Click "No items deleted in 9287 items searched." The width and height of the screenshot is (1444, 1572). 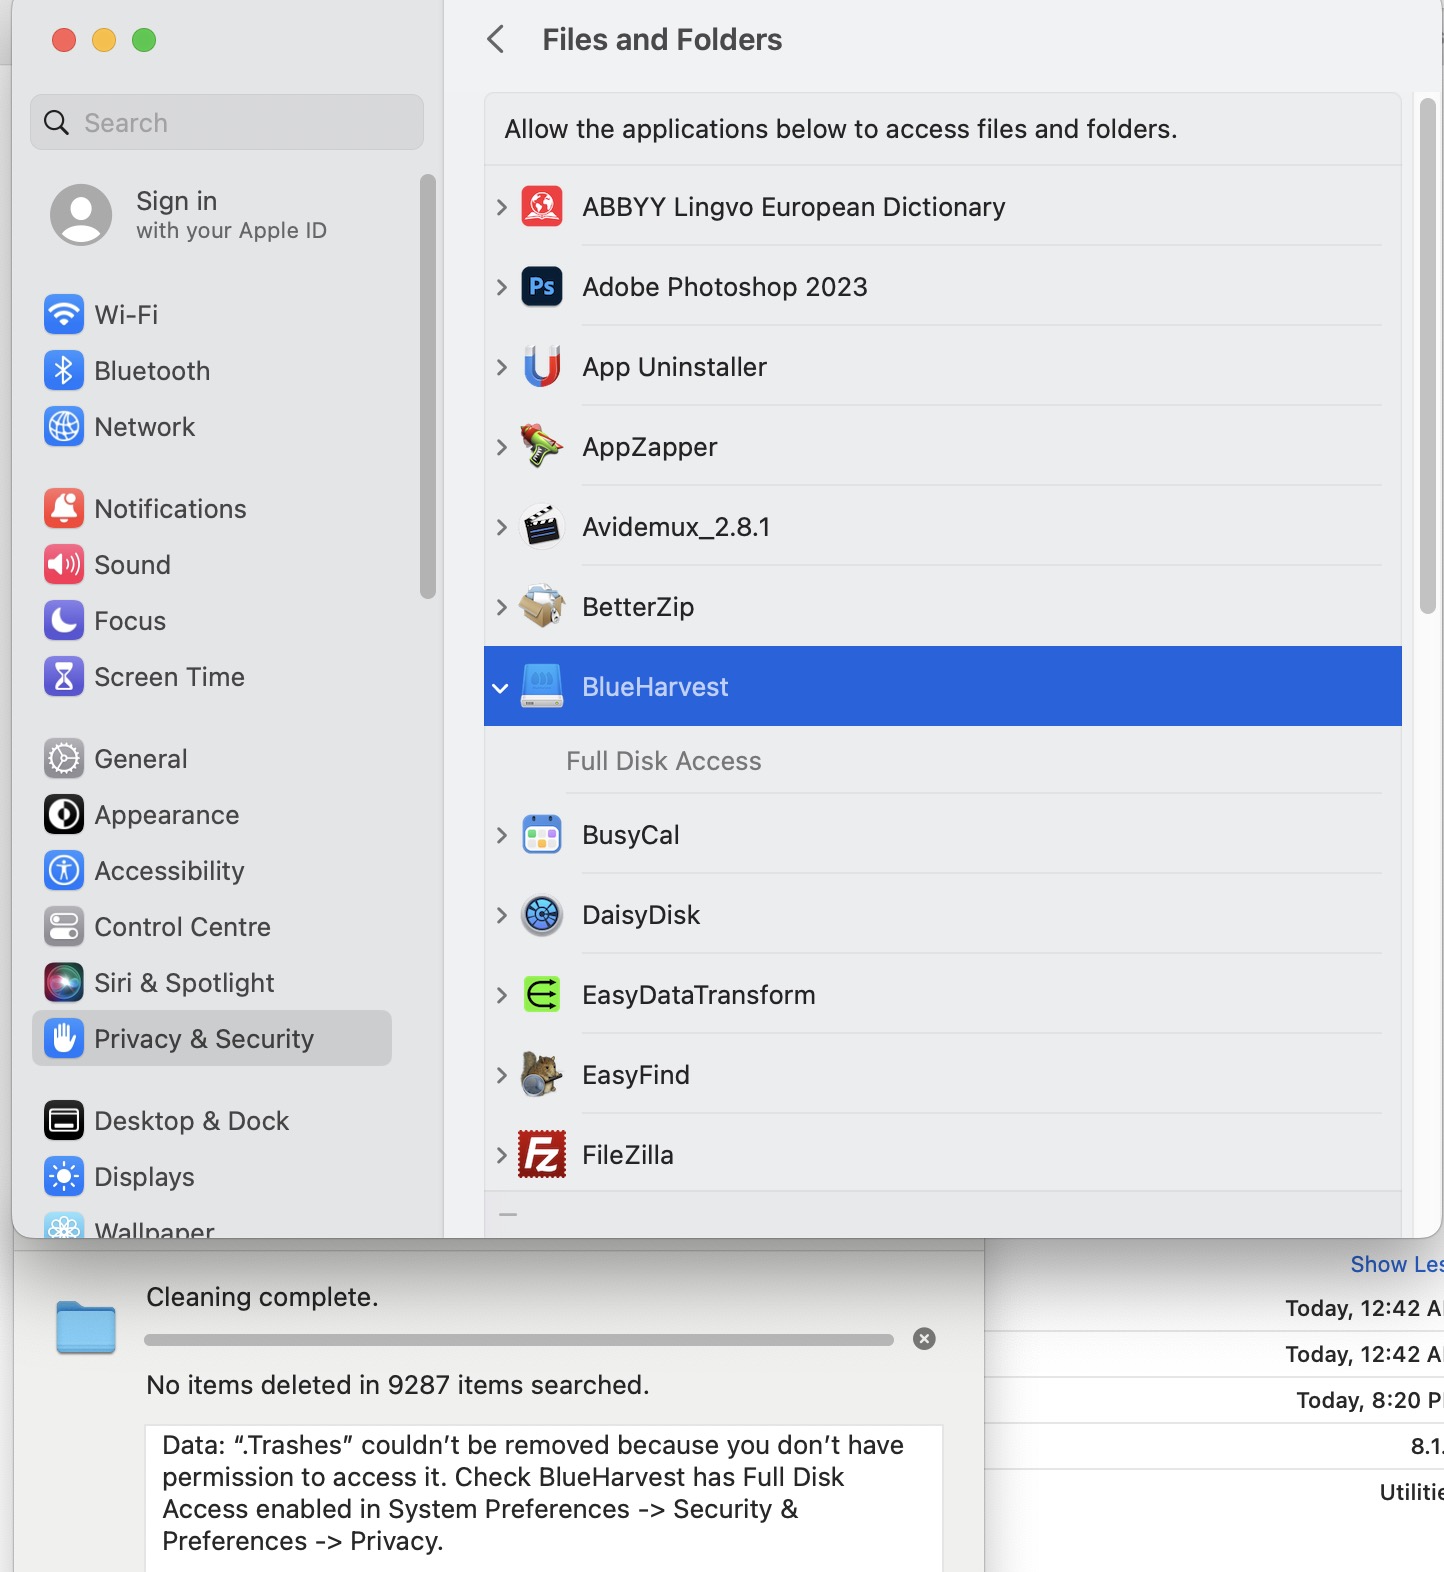click(398, 1385)
